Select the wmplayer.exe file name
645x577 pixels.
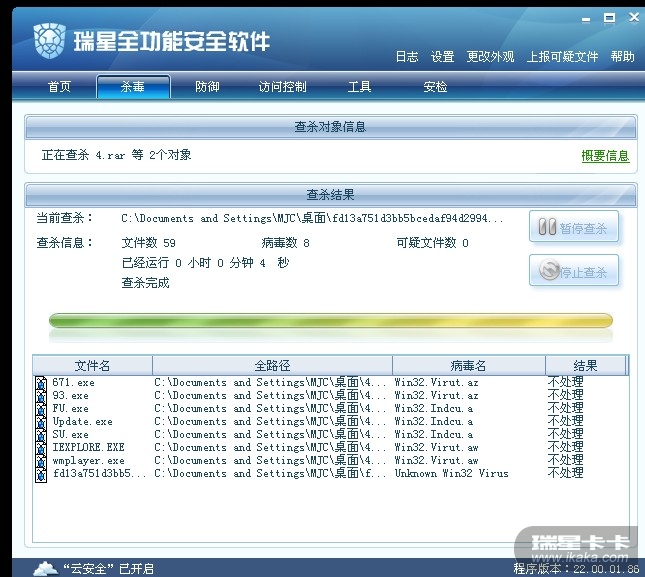[x=88, y=461]
